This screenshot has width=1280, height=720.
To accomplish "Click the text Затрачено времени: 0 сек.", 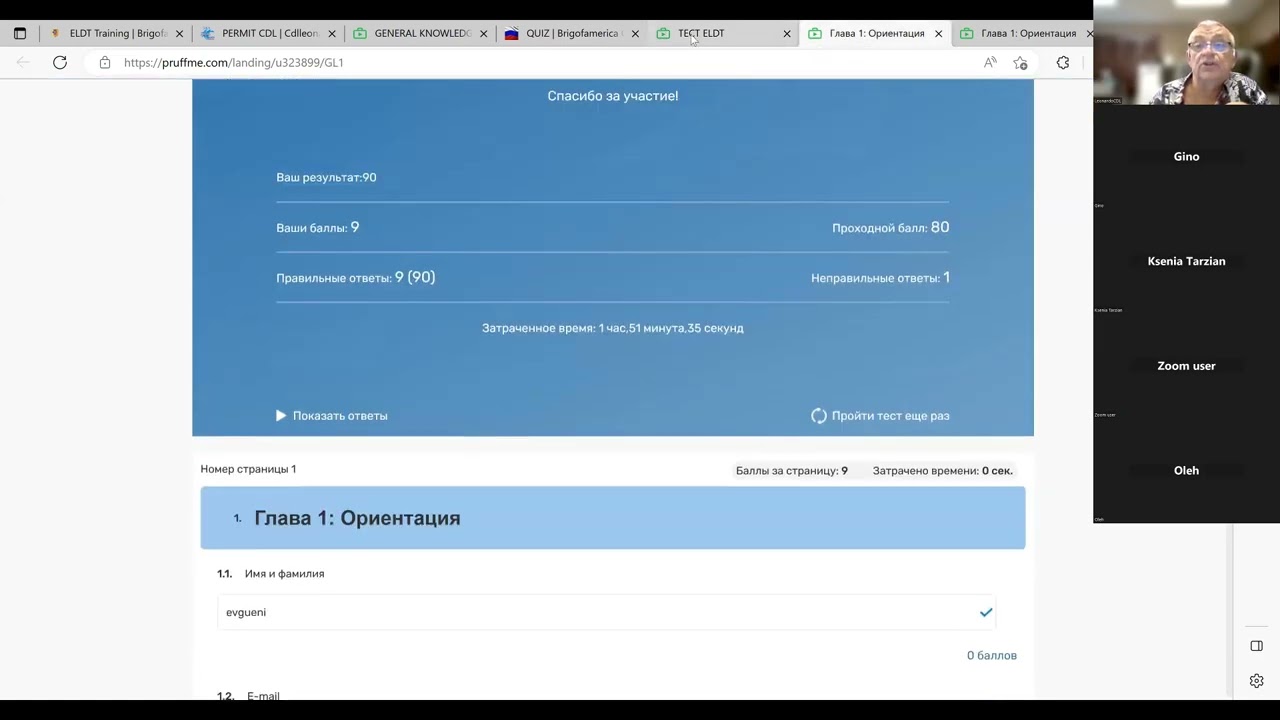I will tap(943, 471).
